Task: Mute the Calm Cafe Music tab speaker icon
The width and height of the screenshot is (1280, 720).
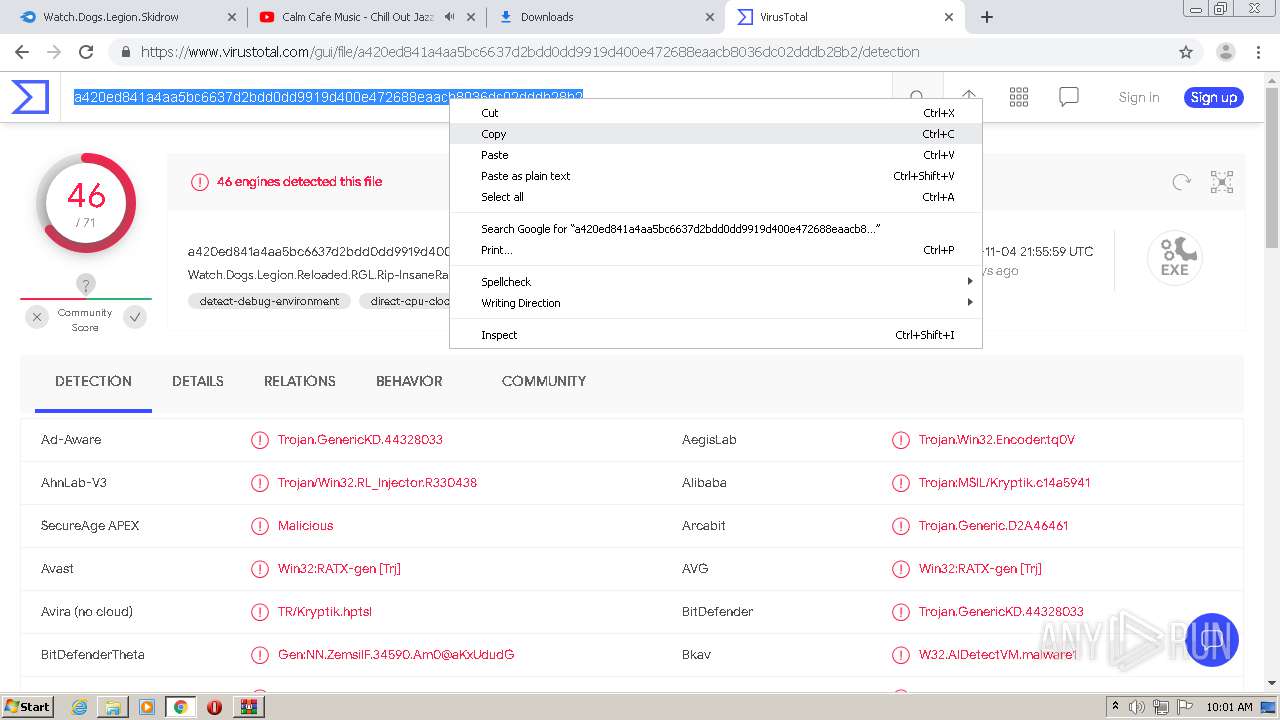Action: click(x=449, y=17)
